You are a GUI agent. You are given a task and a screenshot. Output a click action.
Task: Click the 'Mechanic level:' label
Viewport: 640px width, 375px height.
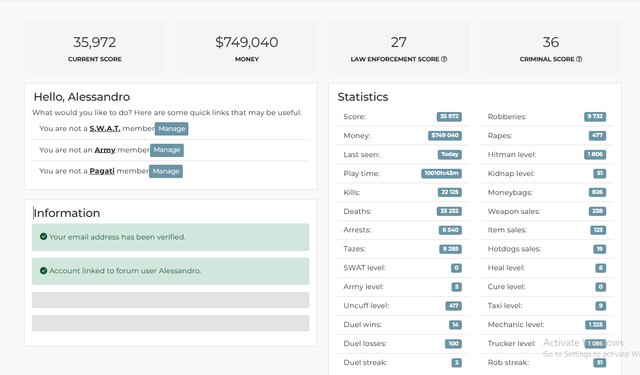516,324
